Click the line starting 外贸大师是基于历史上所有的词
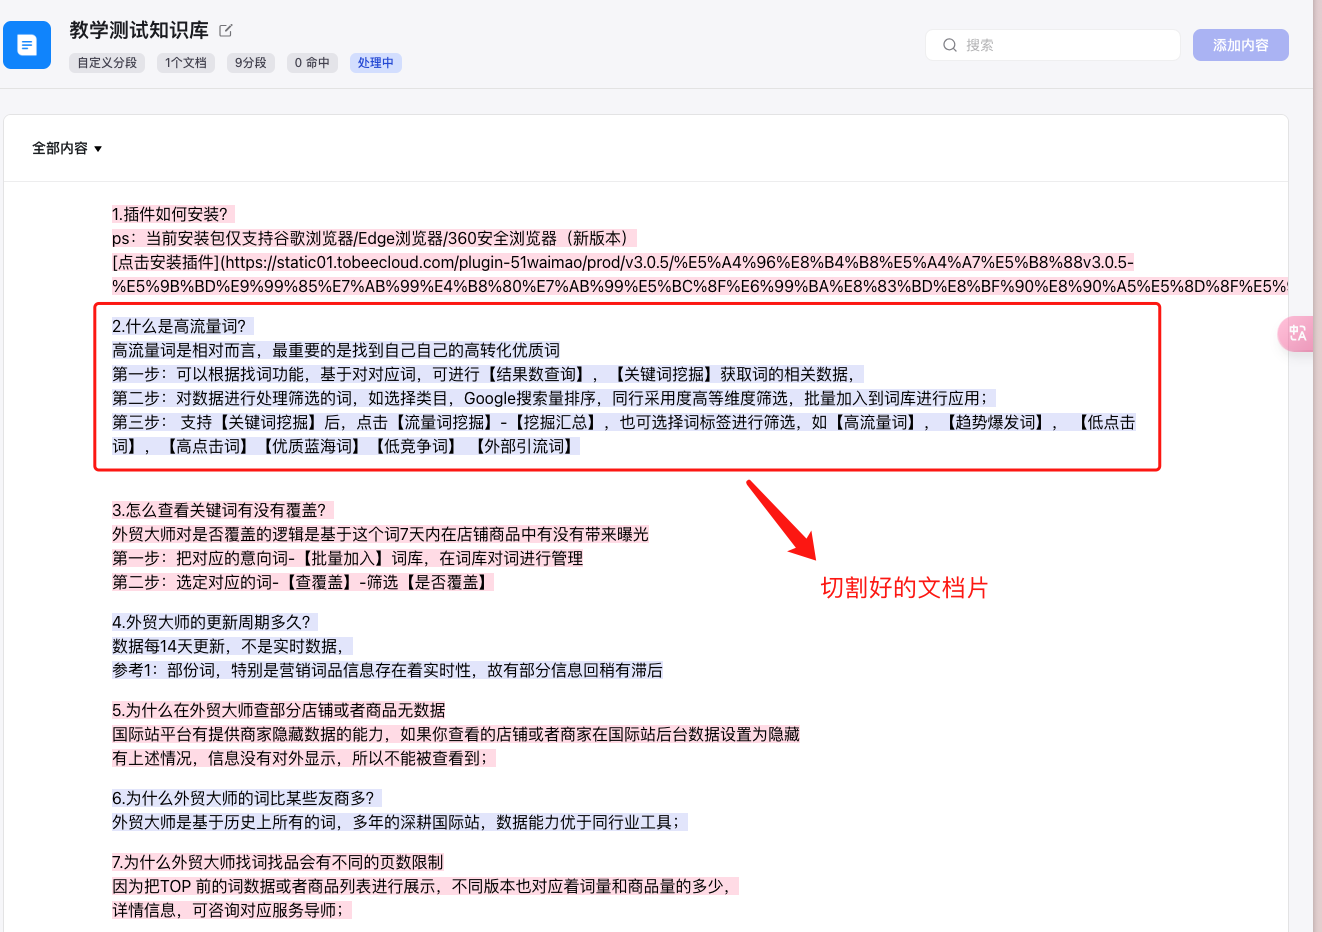Screen dimensions: 1322x932 (399, 822)
